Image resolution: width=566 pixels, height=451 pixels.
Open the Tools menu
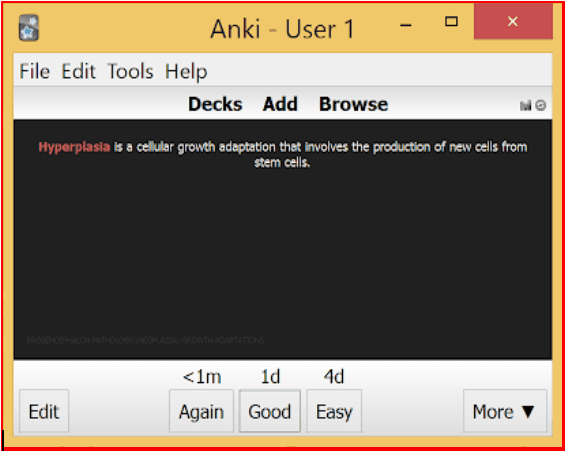pyautogui.click(x=130, y=71)
